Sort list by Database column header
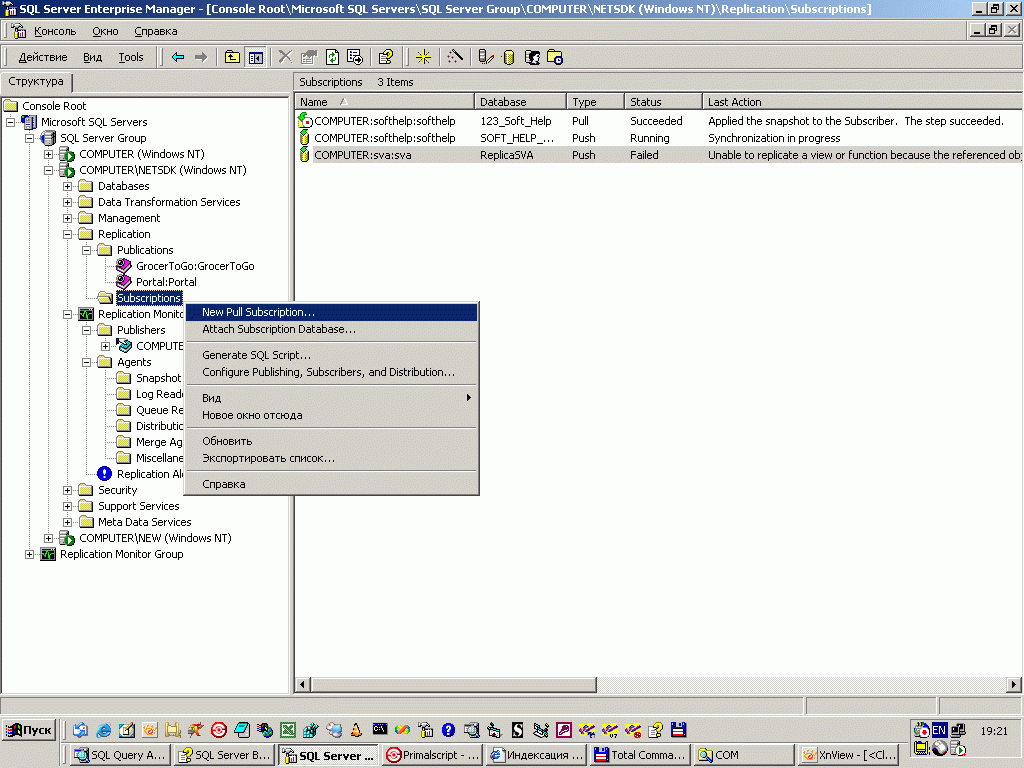This screenshot has width=1024, height=768. (x=520, y=102)
